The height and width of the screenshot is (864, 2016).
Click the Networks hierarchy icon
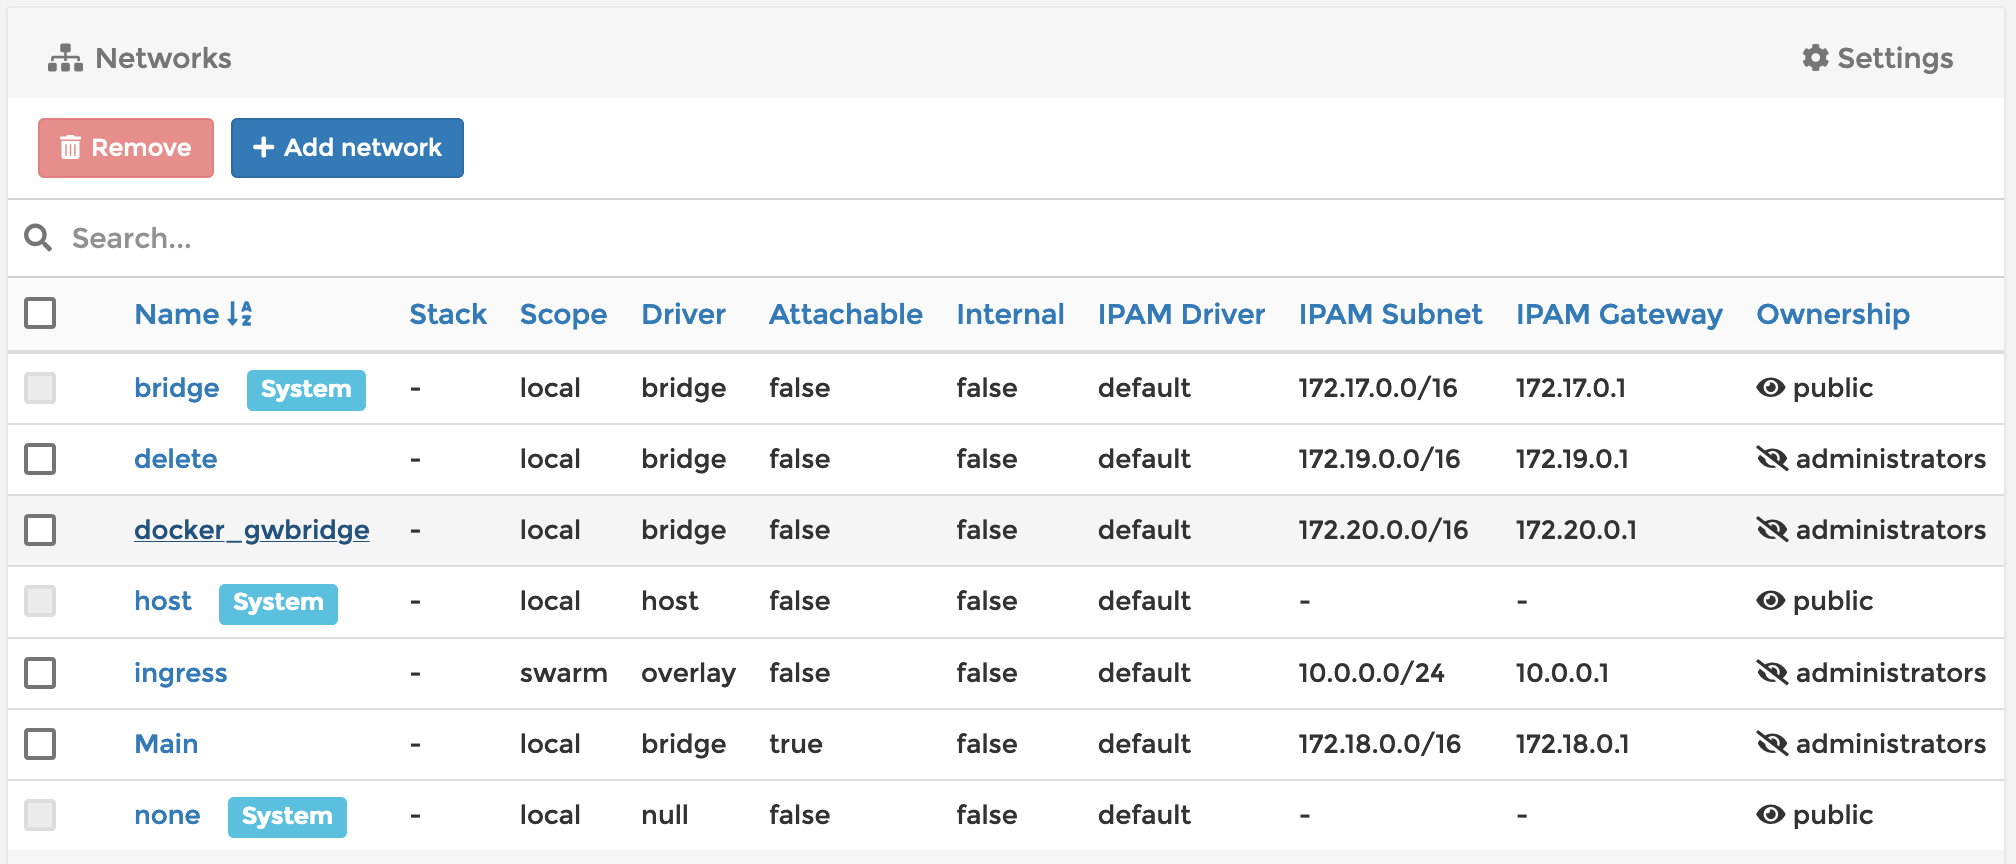[65, 58]
